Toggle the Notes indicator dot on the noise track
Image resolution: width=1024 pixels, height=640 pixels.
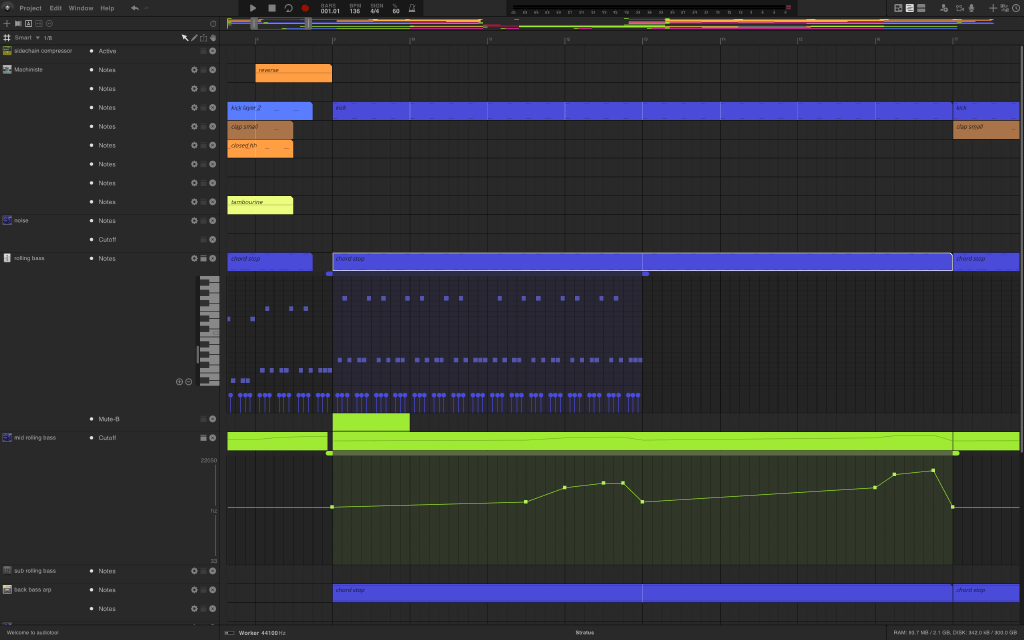pyautogui.click(x=93, y=220)
